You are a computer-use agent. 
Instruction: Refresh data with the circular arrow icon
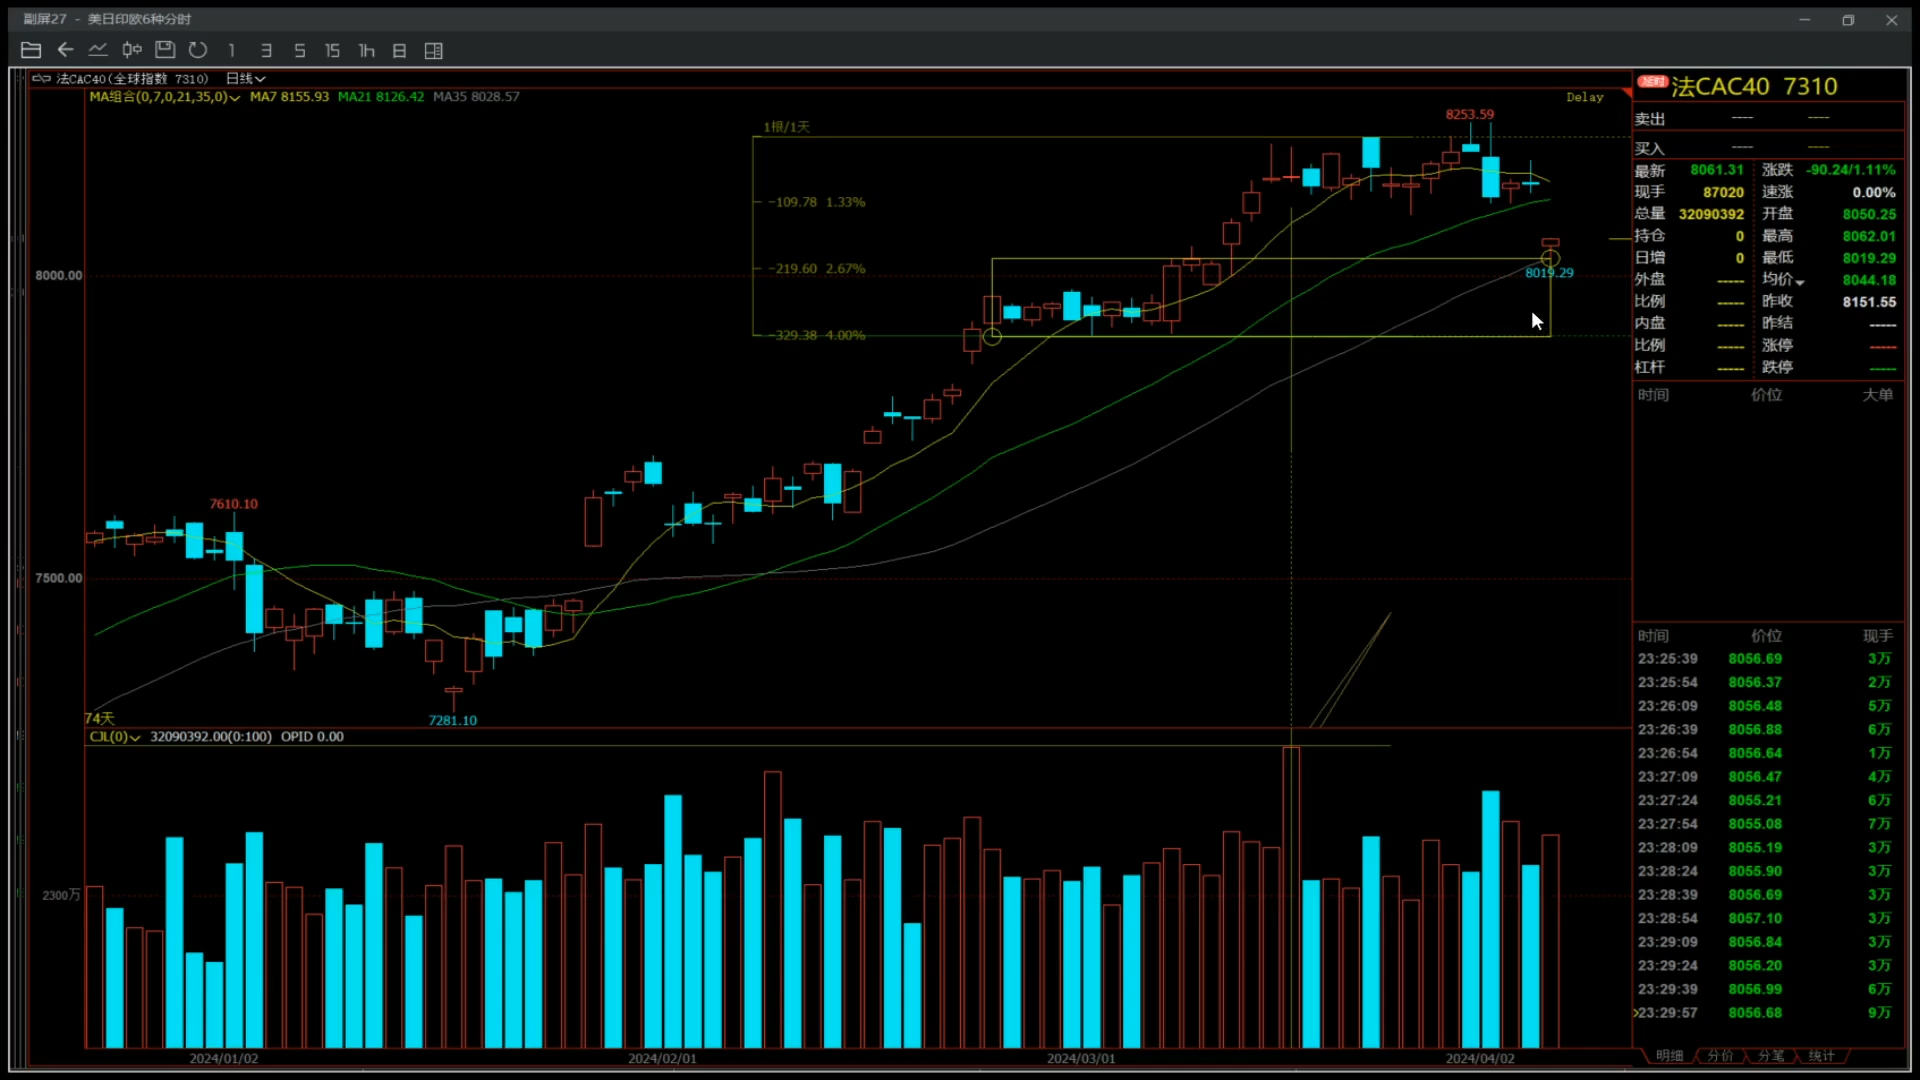coord(198,50)
